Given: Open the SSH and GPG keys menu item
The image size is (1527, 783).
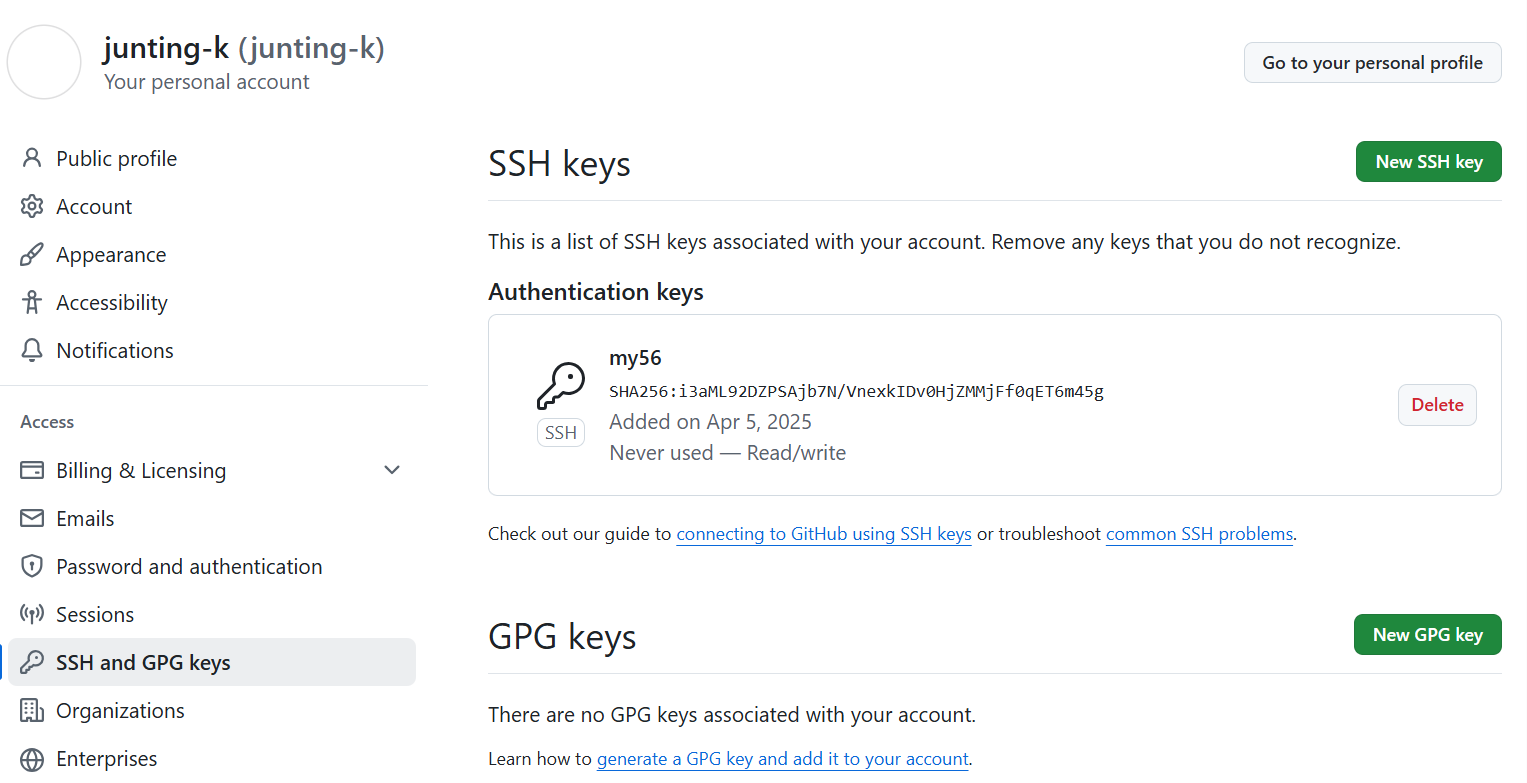Looking at the screenshot, I should click(143, 663).
